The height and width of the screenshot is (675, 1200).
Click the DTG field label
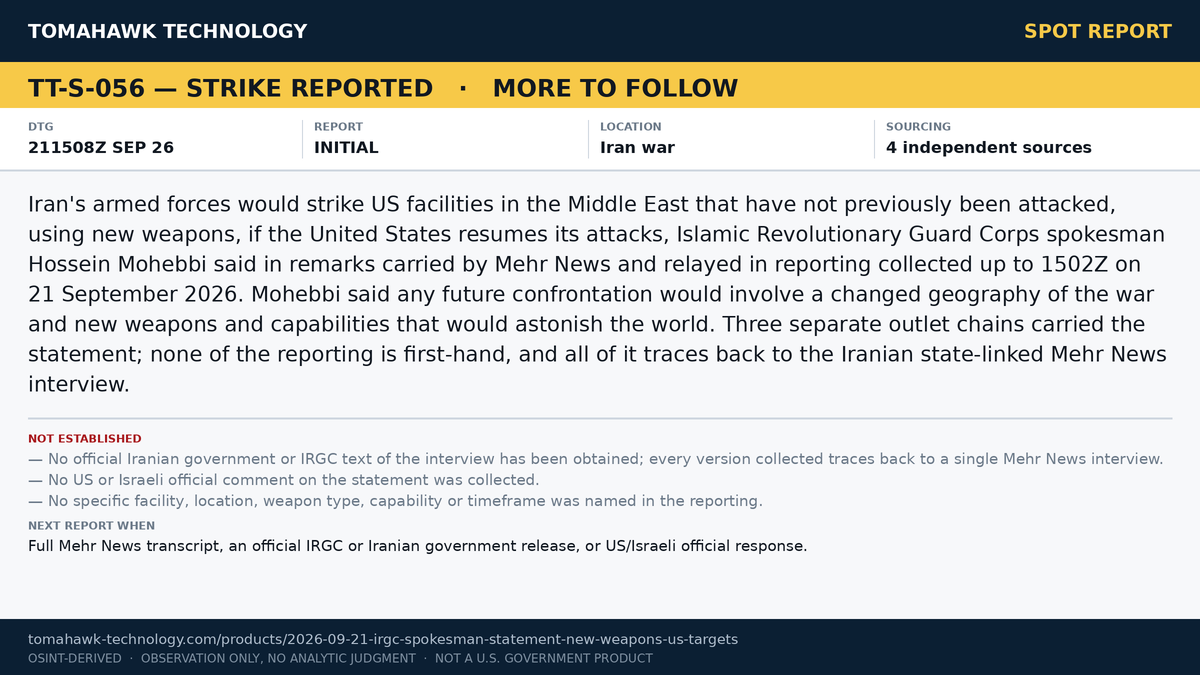41,127
